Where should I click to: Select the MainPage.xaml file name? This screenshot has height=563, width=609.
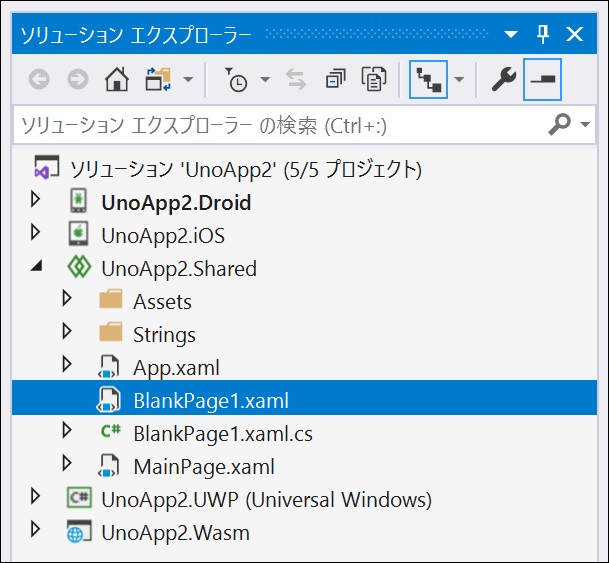pos(204,467)
